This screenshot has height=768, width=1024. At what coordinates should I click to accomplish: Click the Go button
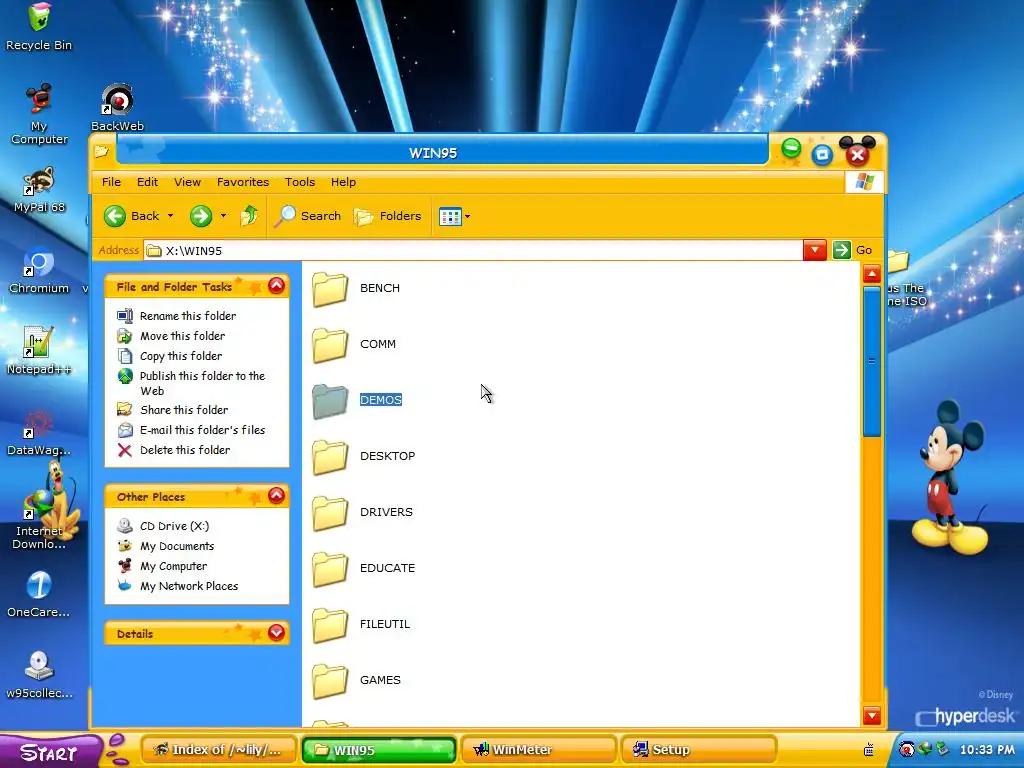[x=853, y=250]
